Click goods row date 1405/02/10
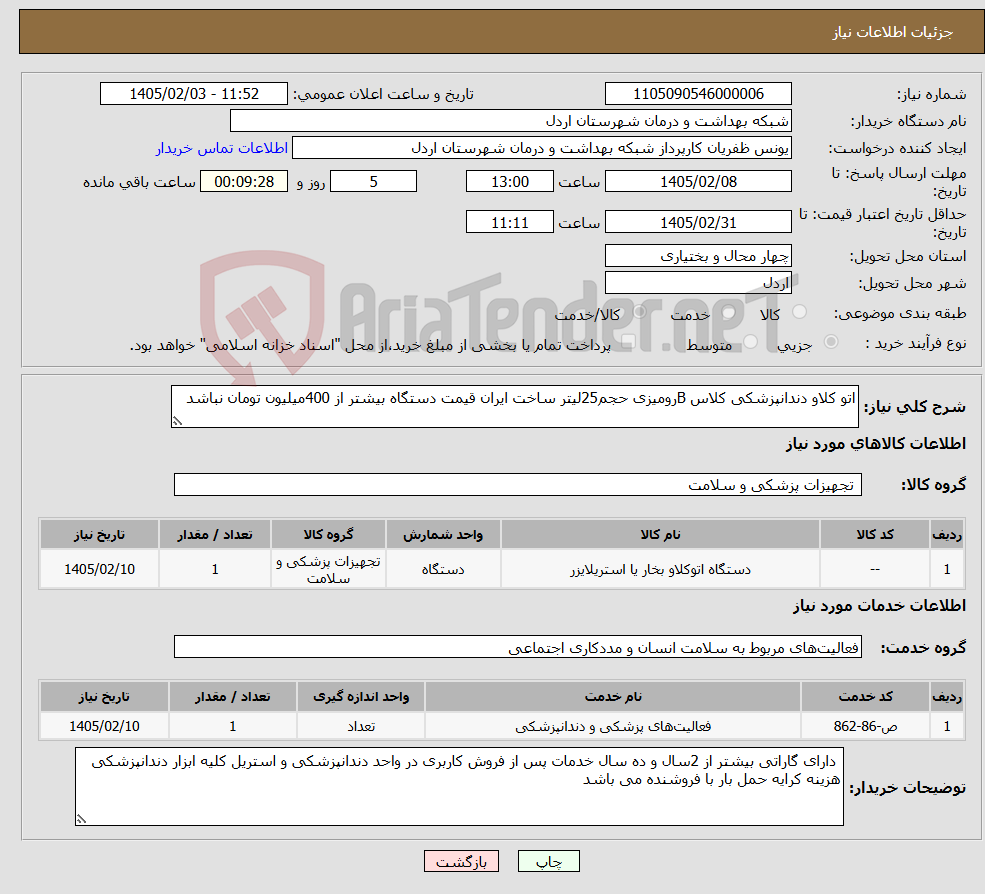985x894 pixels. 99,569
